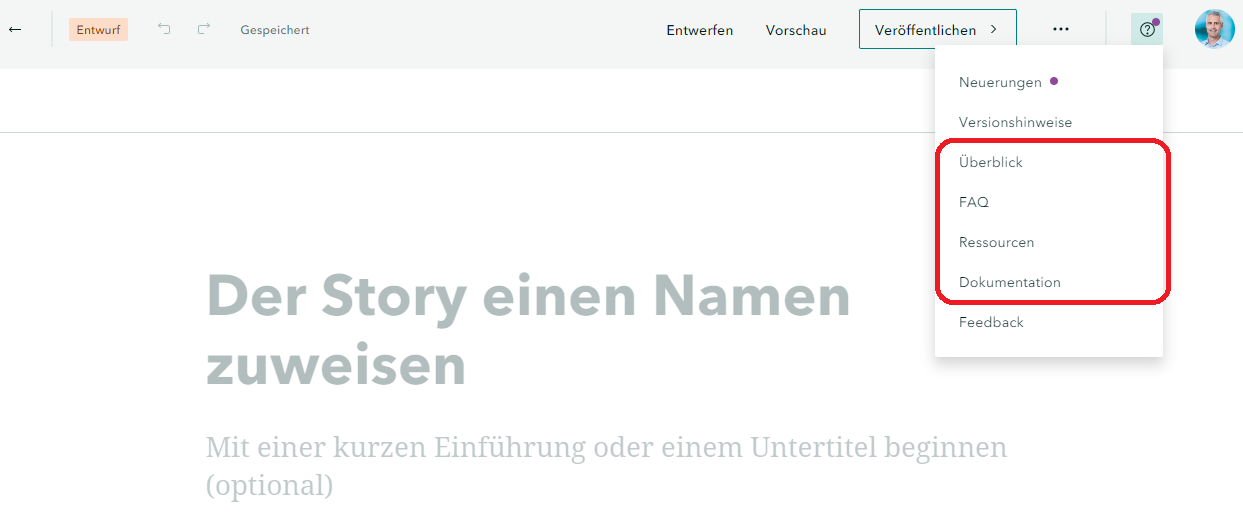Viewport: 1243px width, 522px height.
Task: Open Dokumentation from the help menu
Action: (1009, 282)
